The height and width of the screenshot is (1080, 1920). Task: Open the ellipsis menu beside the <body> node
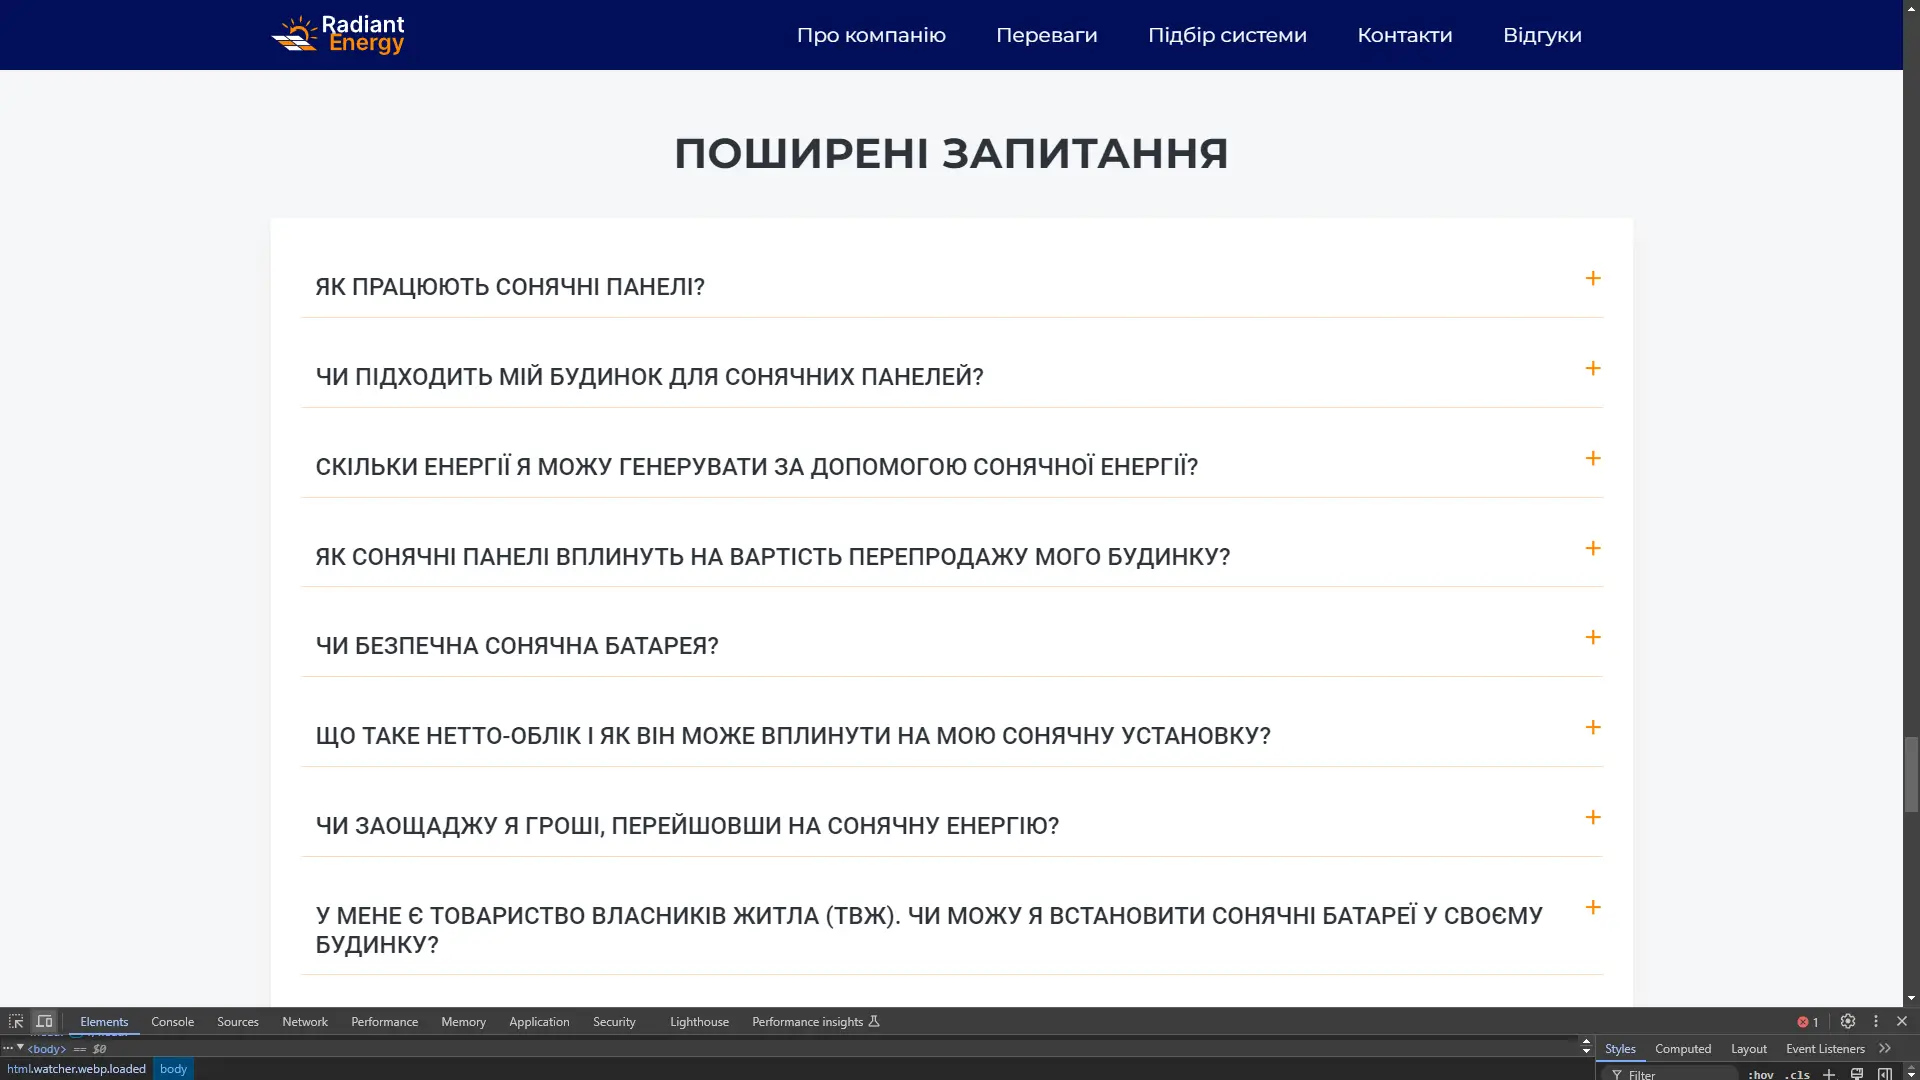pyautogui.click(x=7, y=1048)
